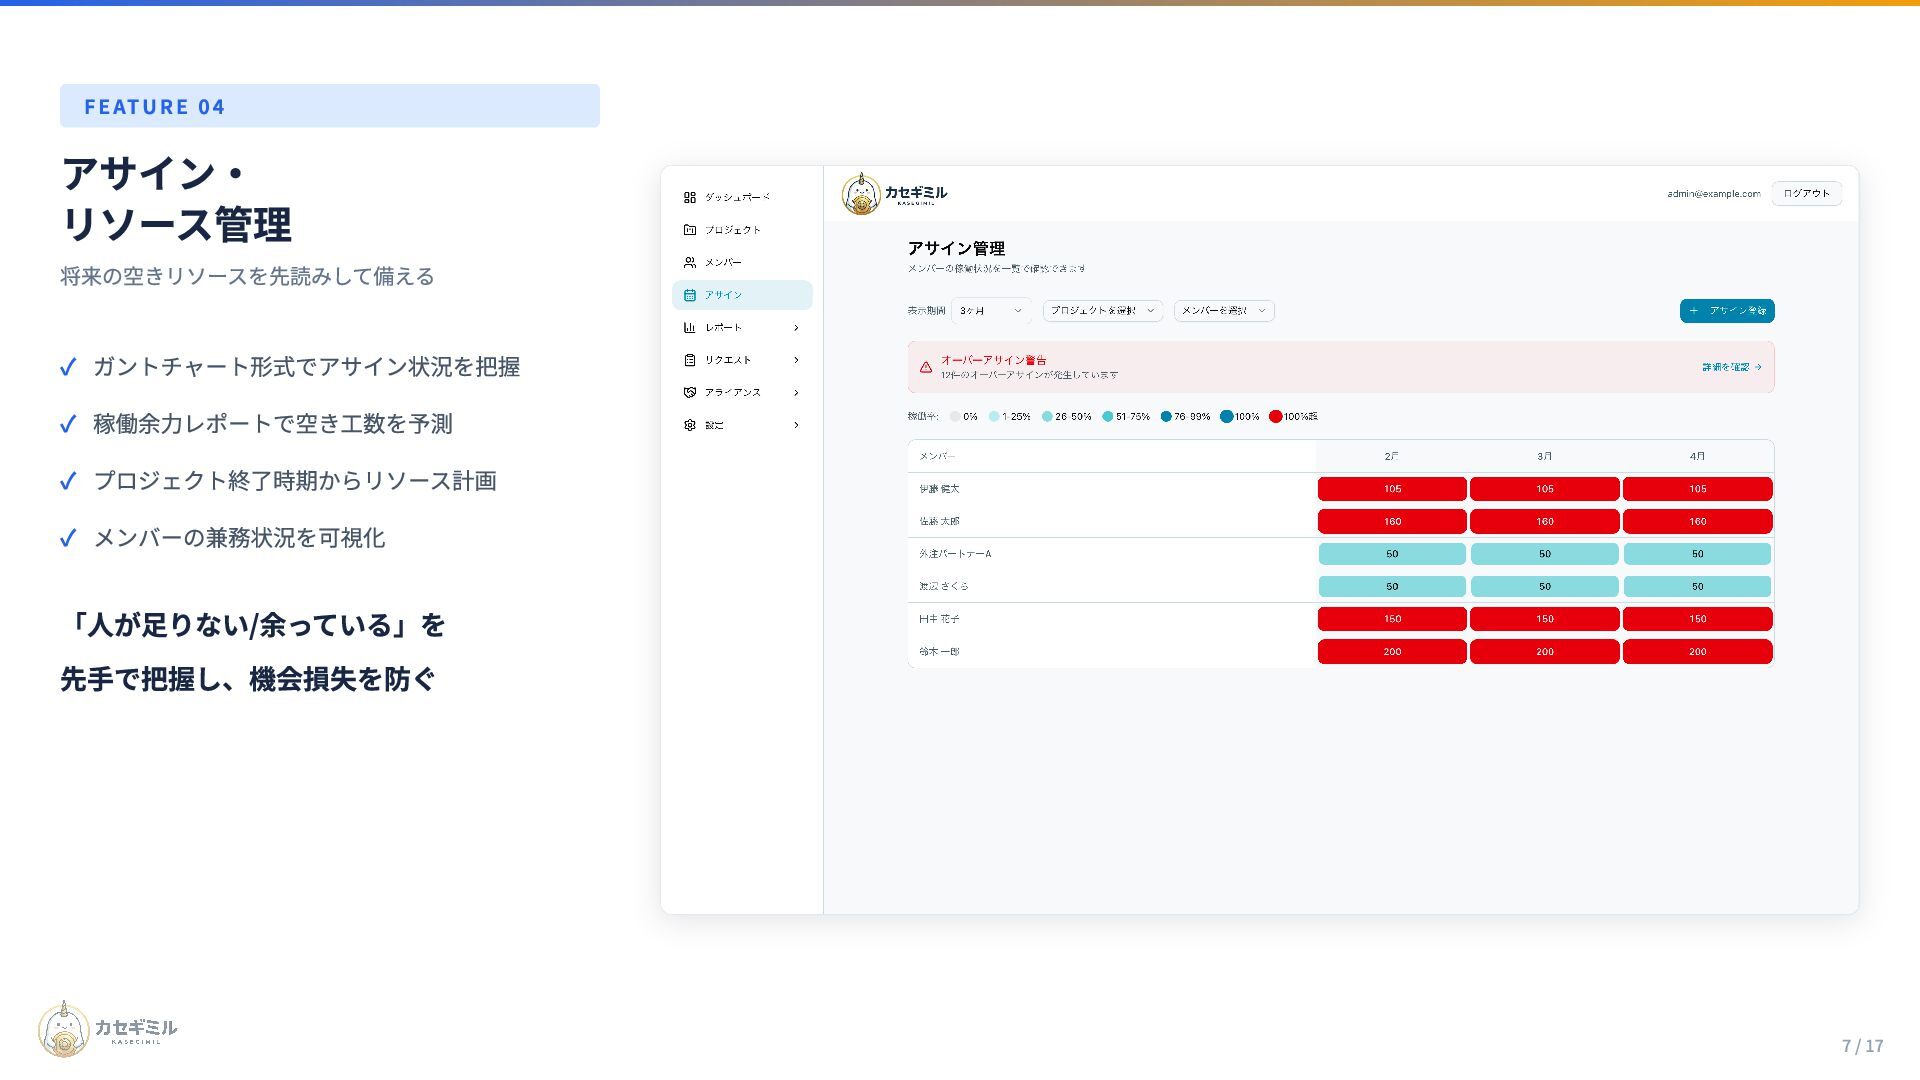
Task: Open 詳細を確認 link in overassign warning
Action: 1731,367
